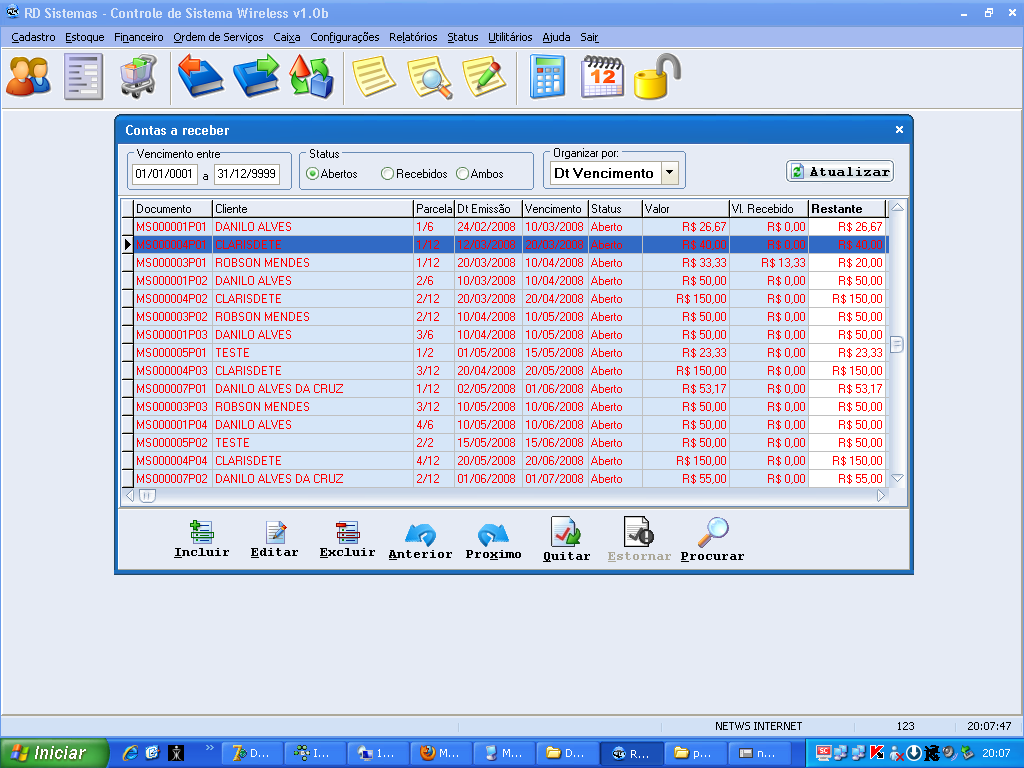Click the Quitar button
The width and height of the screenshot is (1024, 768).
click(566, 539)
